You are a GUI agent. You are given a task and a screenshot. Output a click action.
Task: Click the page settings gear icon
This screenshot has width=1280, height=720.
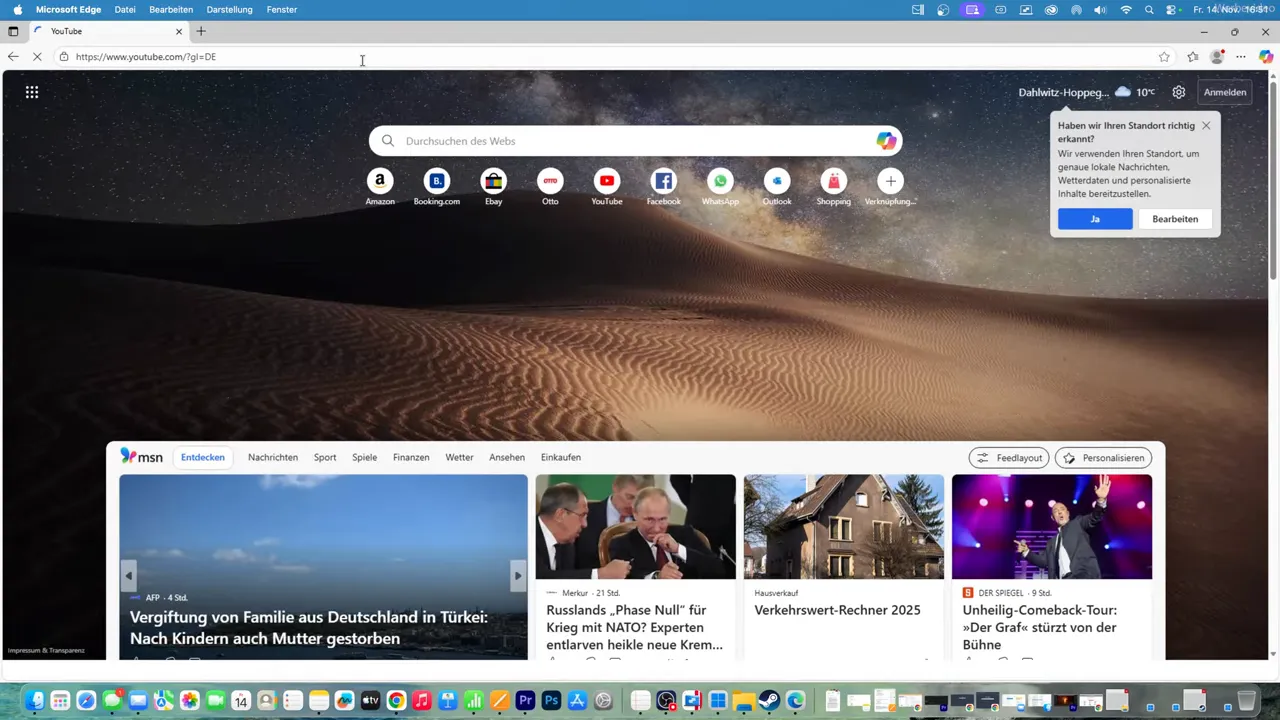click(1178, 92)
